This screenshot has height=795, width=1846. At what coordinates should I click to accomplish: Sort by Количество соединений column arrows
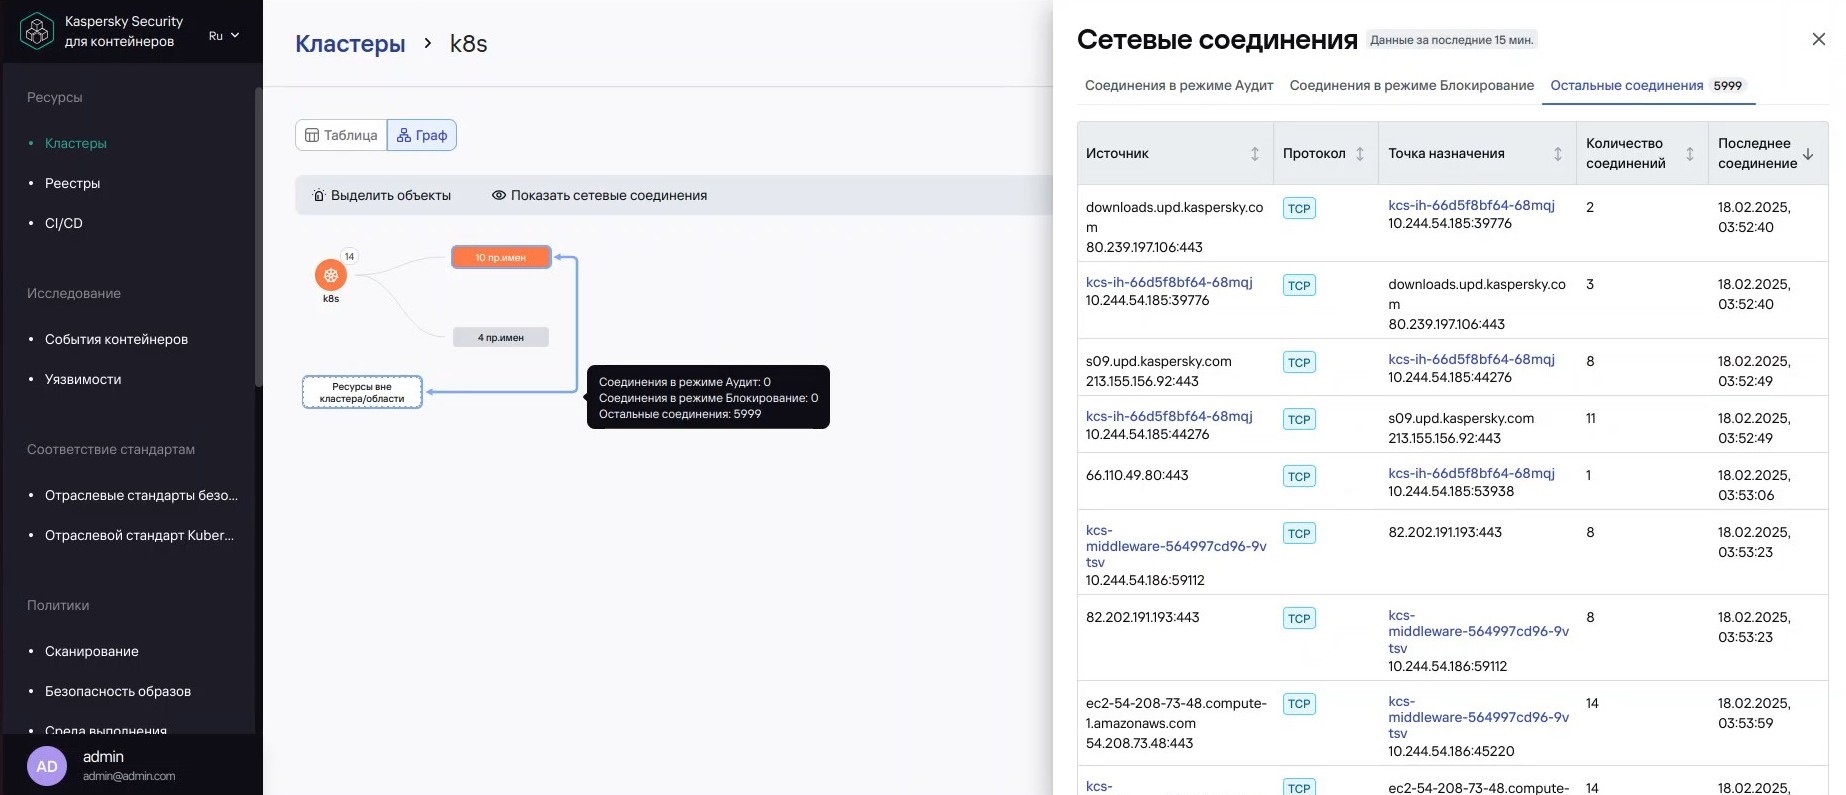click(1690, 154)
